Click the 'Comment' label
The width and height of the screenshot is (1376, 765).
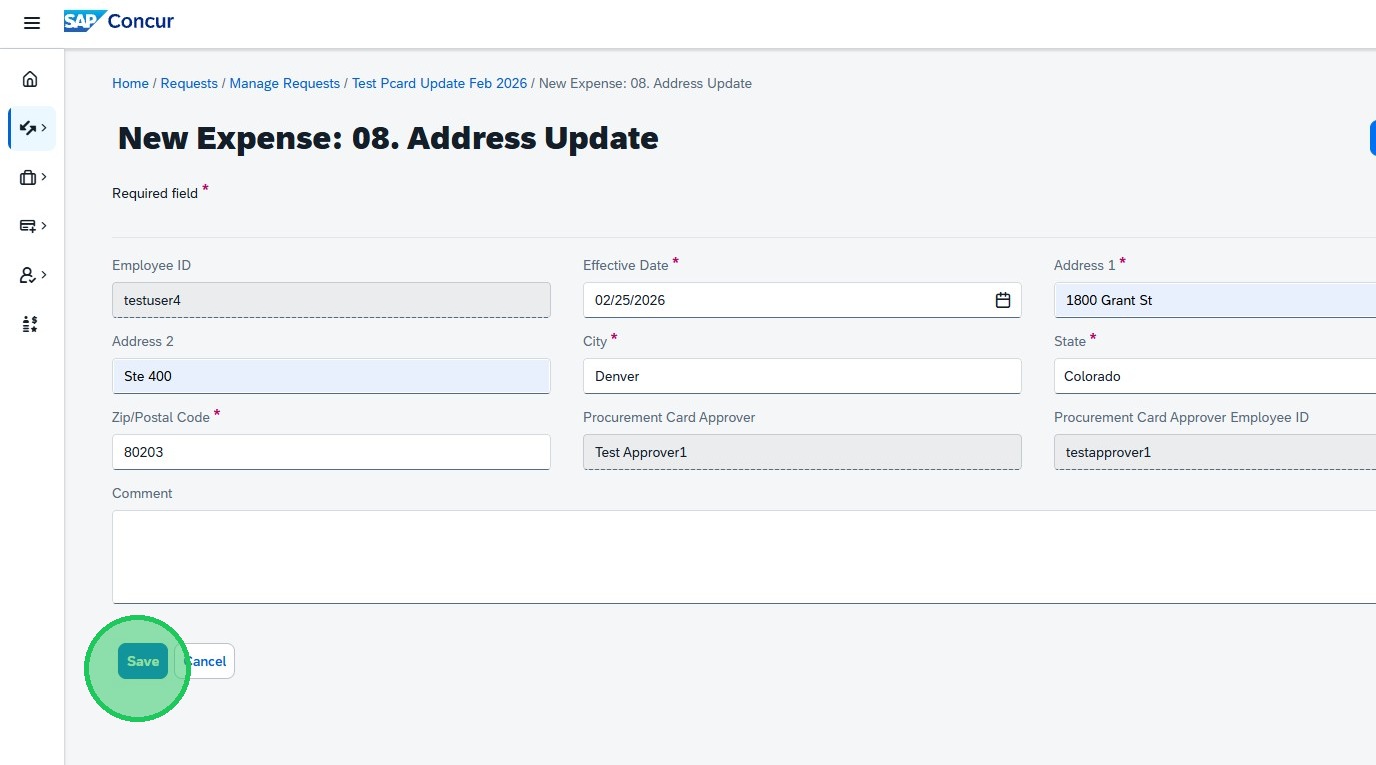click(x=142, y=493)
